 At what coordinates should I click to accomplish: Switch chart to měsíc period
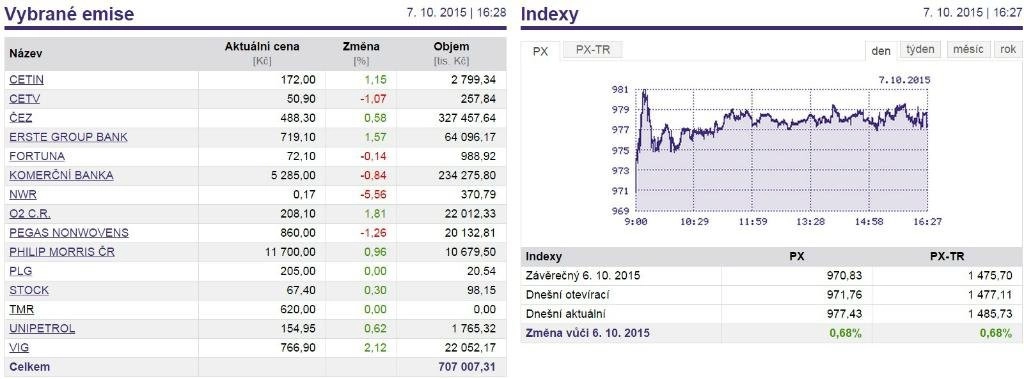coord(968,50)
